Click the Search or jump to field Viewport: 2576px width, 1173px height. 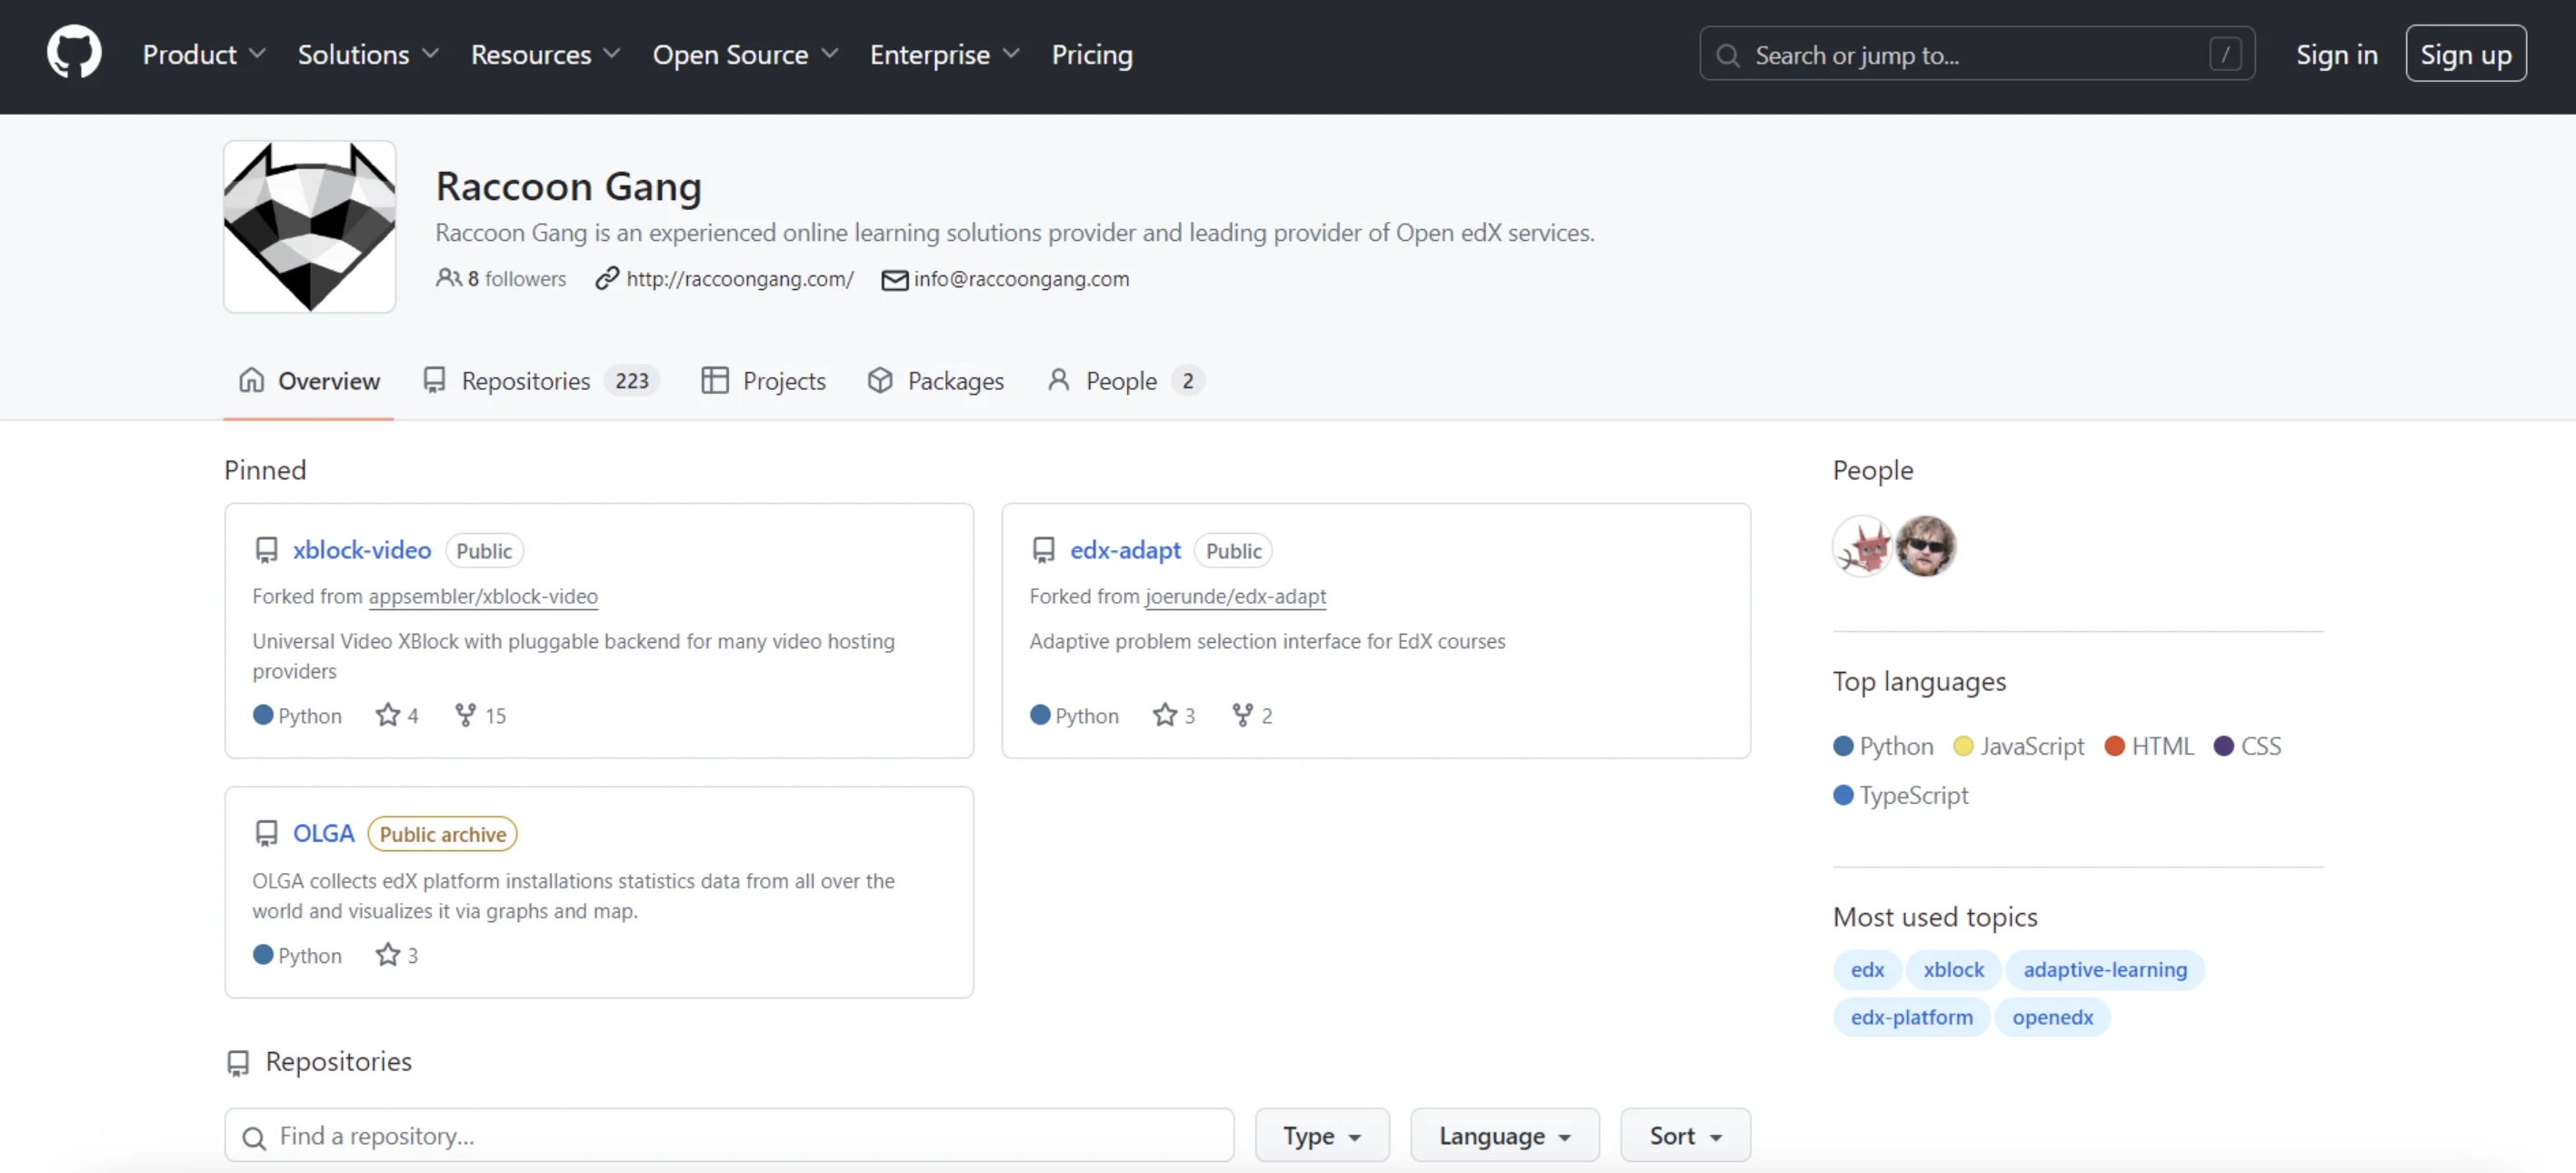(1977, 54)
